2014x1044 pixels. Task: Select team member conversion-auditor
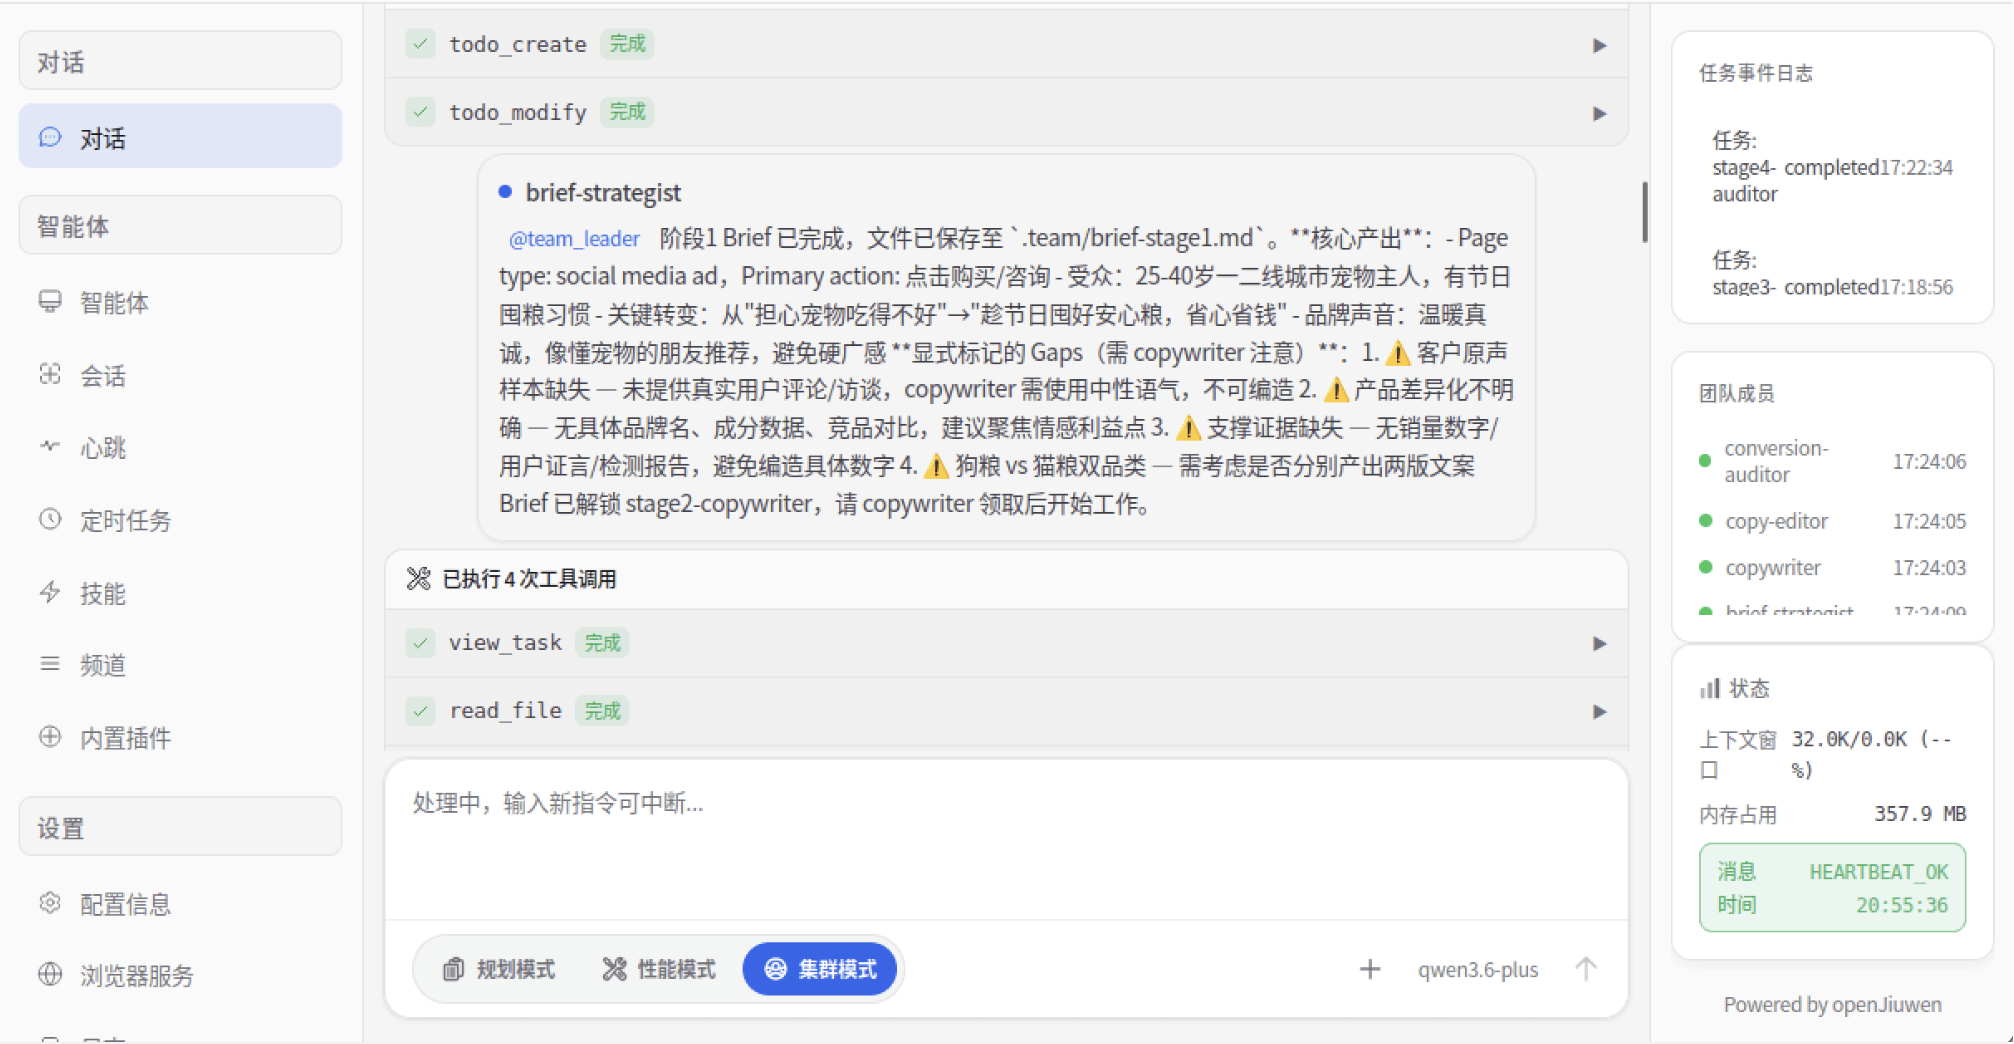[x=1832, y=461]
